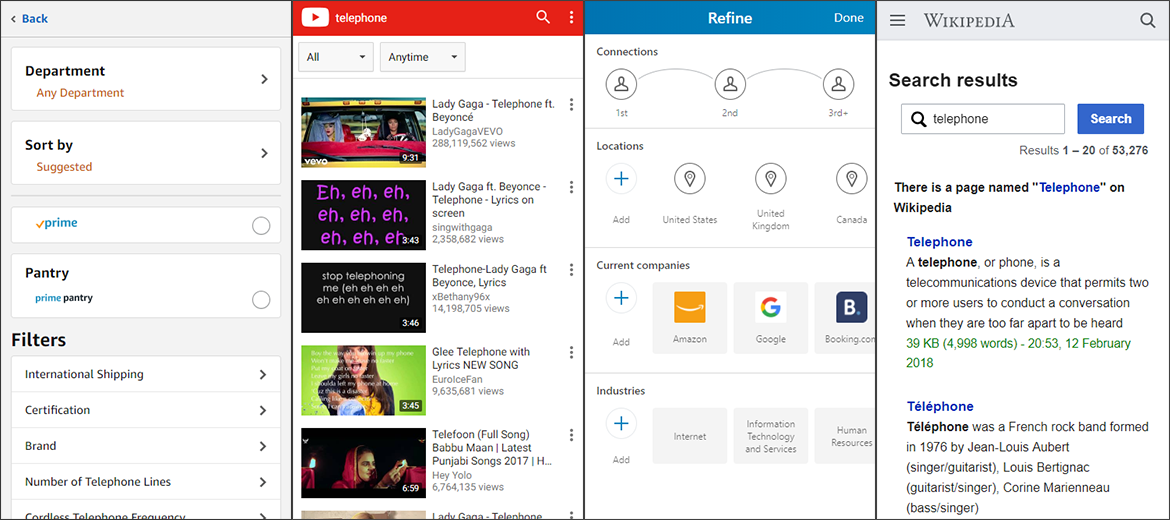Select Information Technology and Services tile

tap(771, 436)
